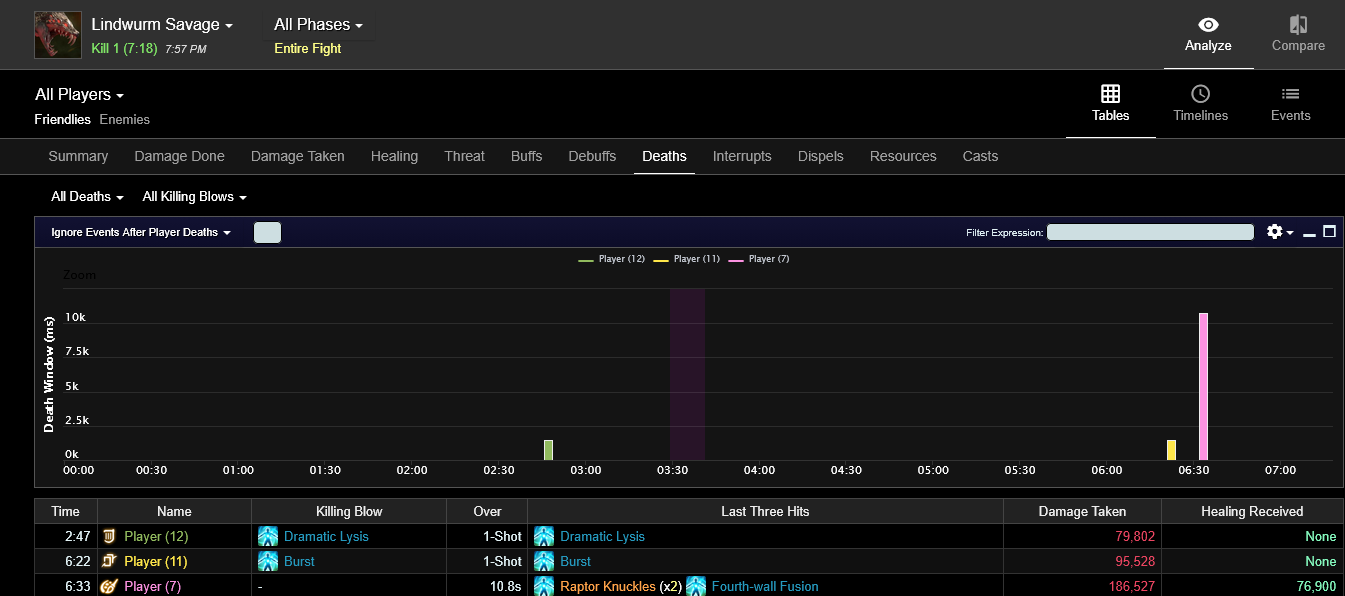Sort table by Name column header

pos(174,511)
